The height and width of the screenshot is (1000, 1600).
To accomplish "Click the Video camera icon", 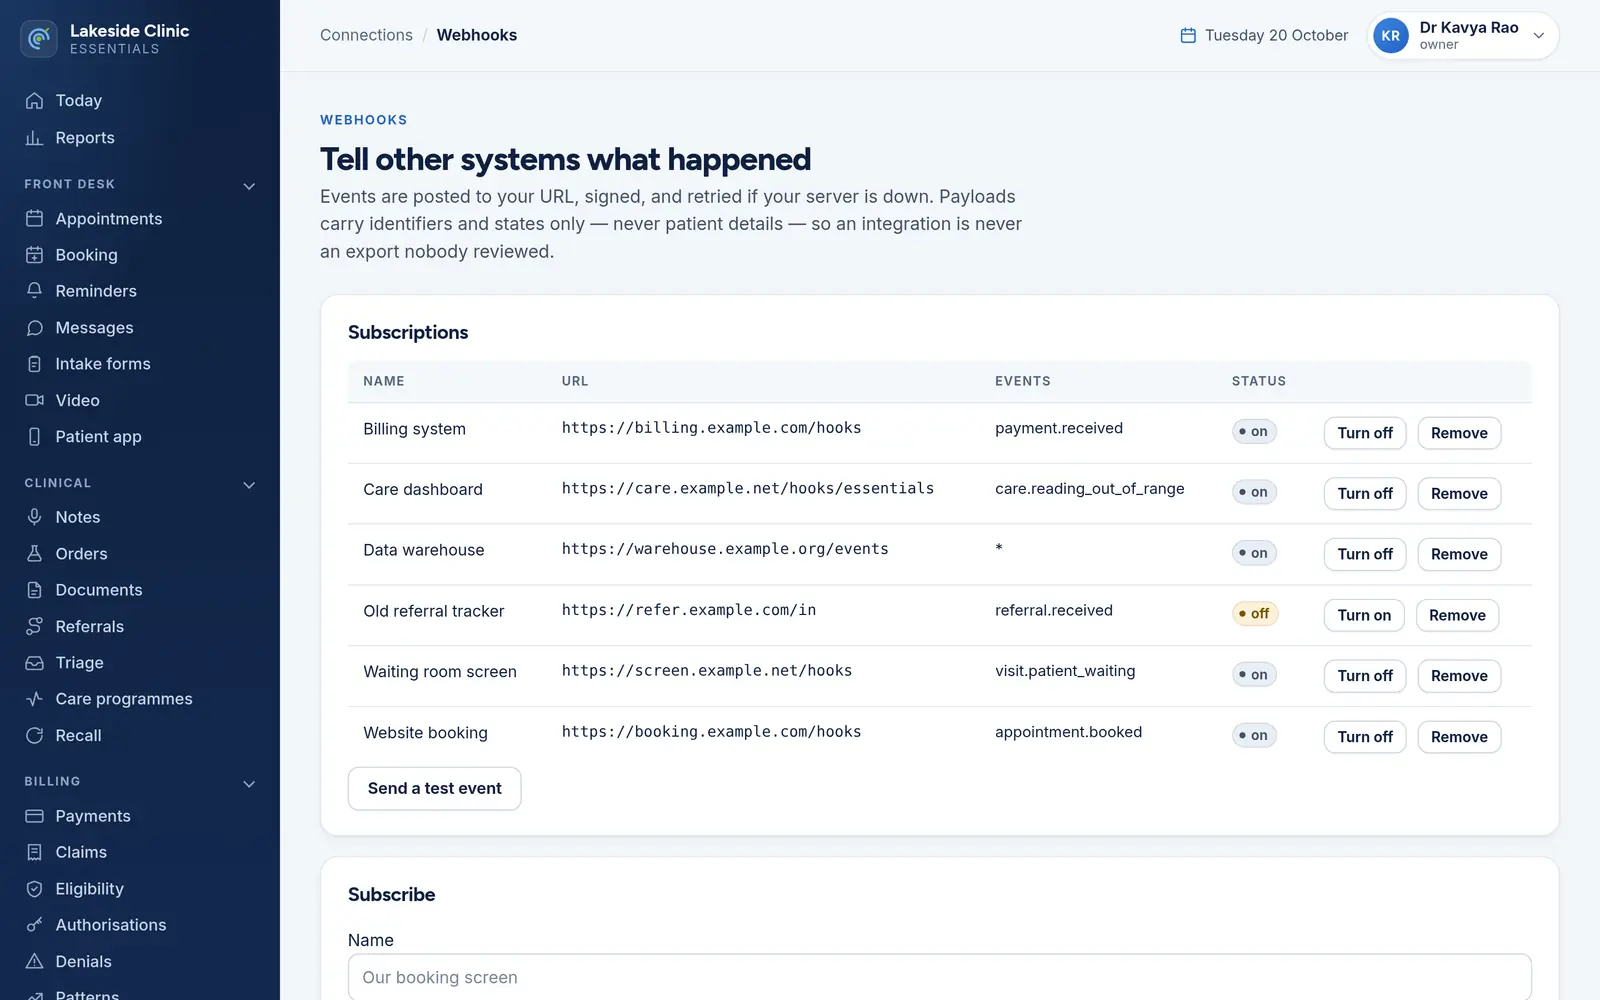I will pos(34,400).
